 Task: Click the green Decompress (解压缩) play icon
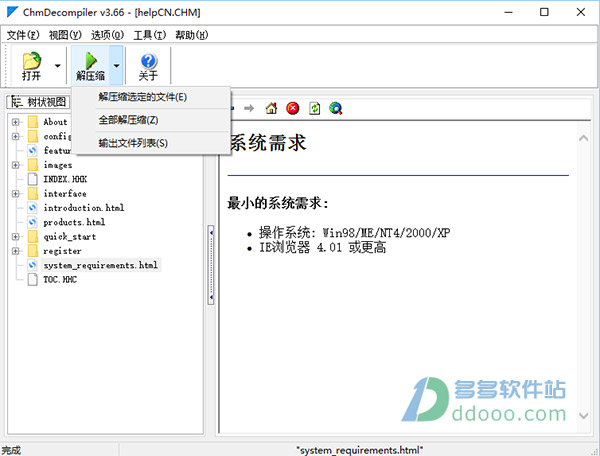pos(91,60)
